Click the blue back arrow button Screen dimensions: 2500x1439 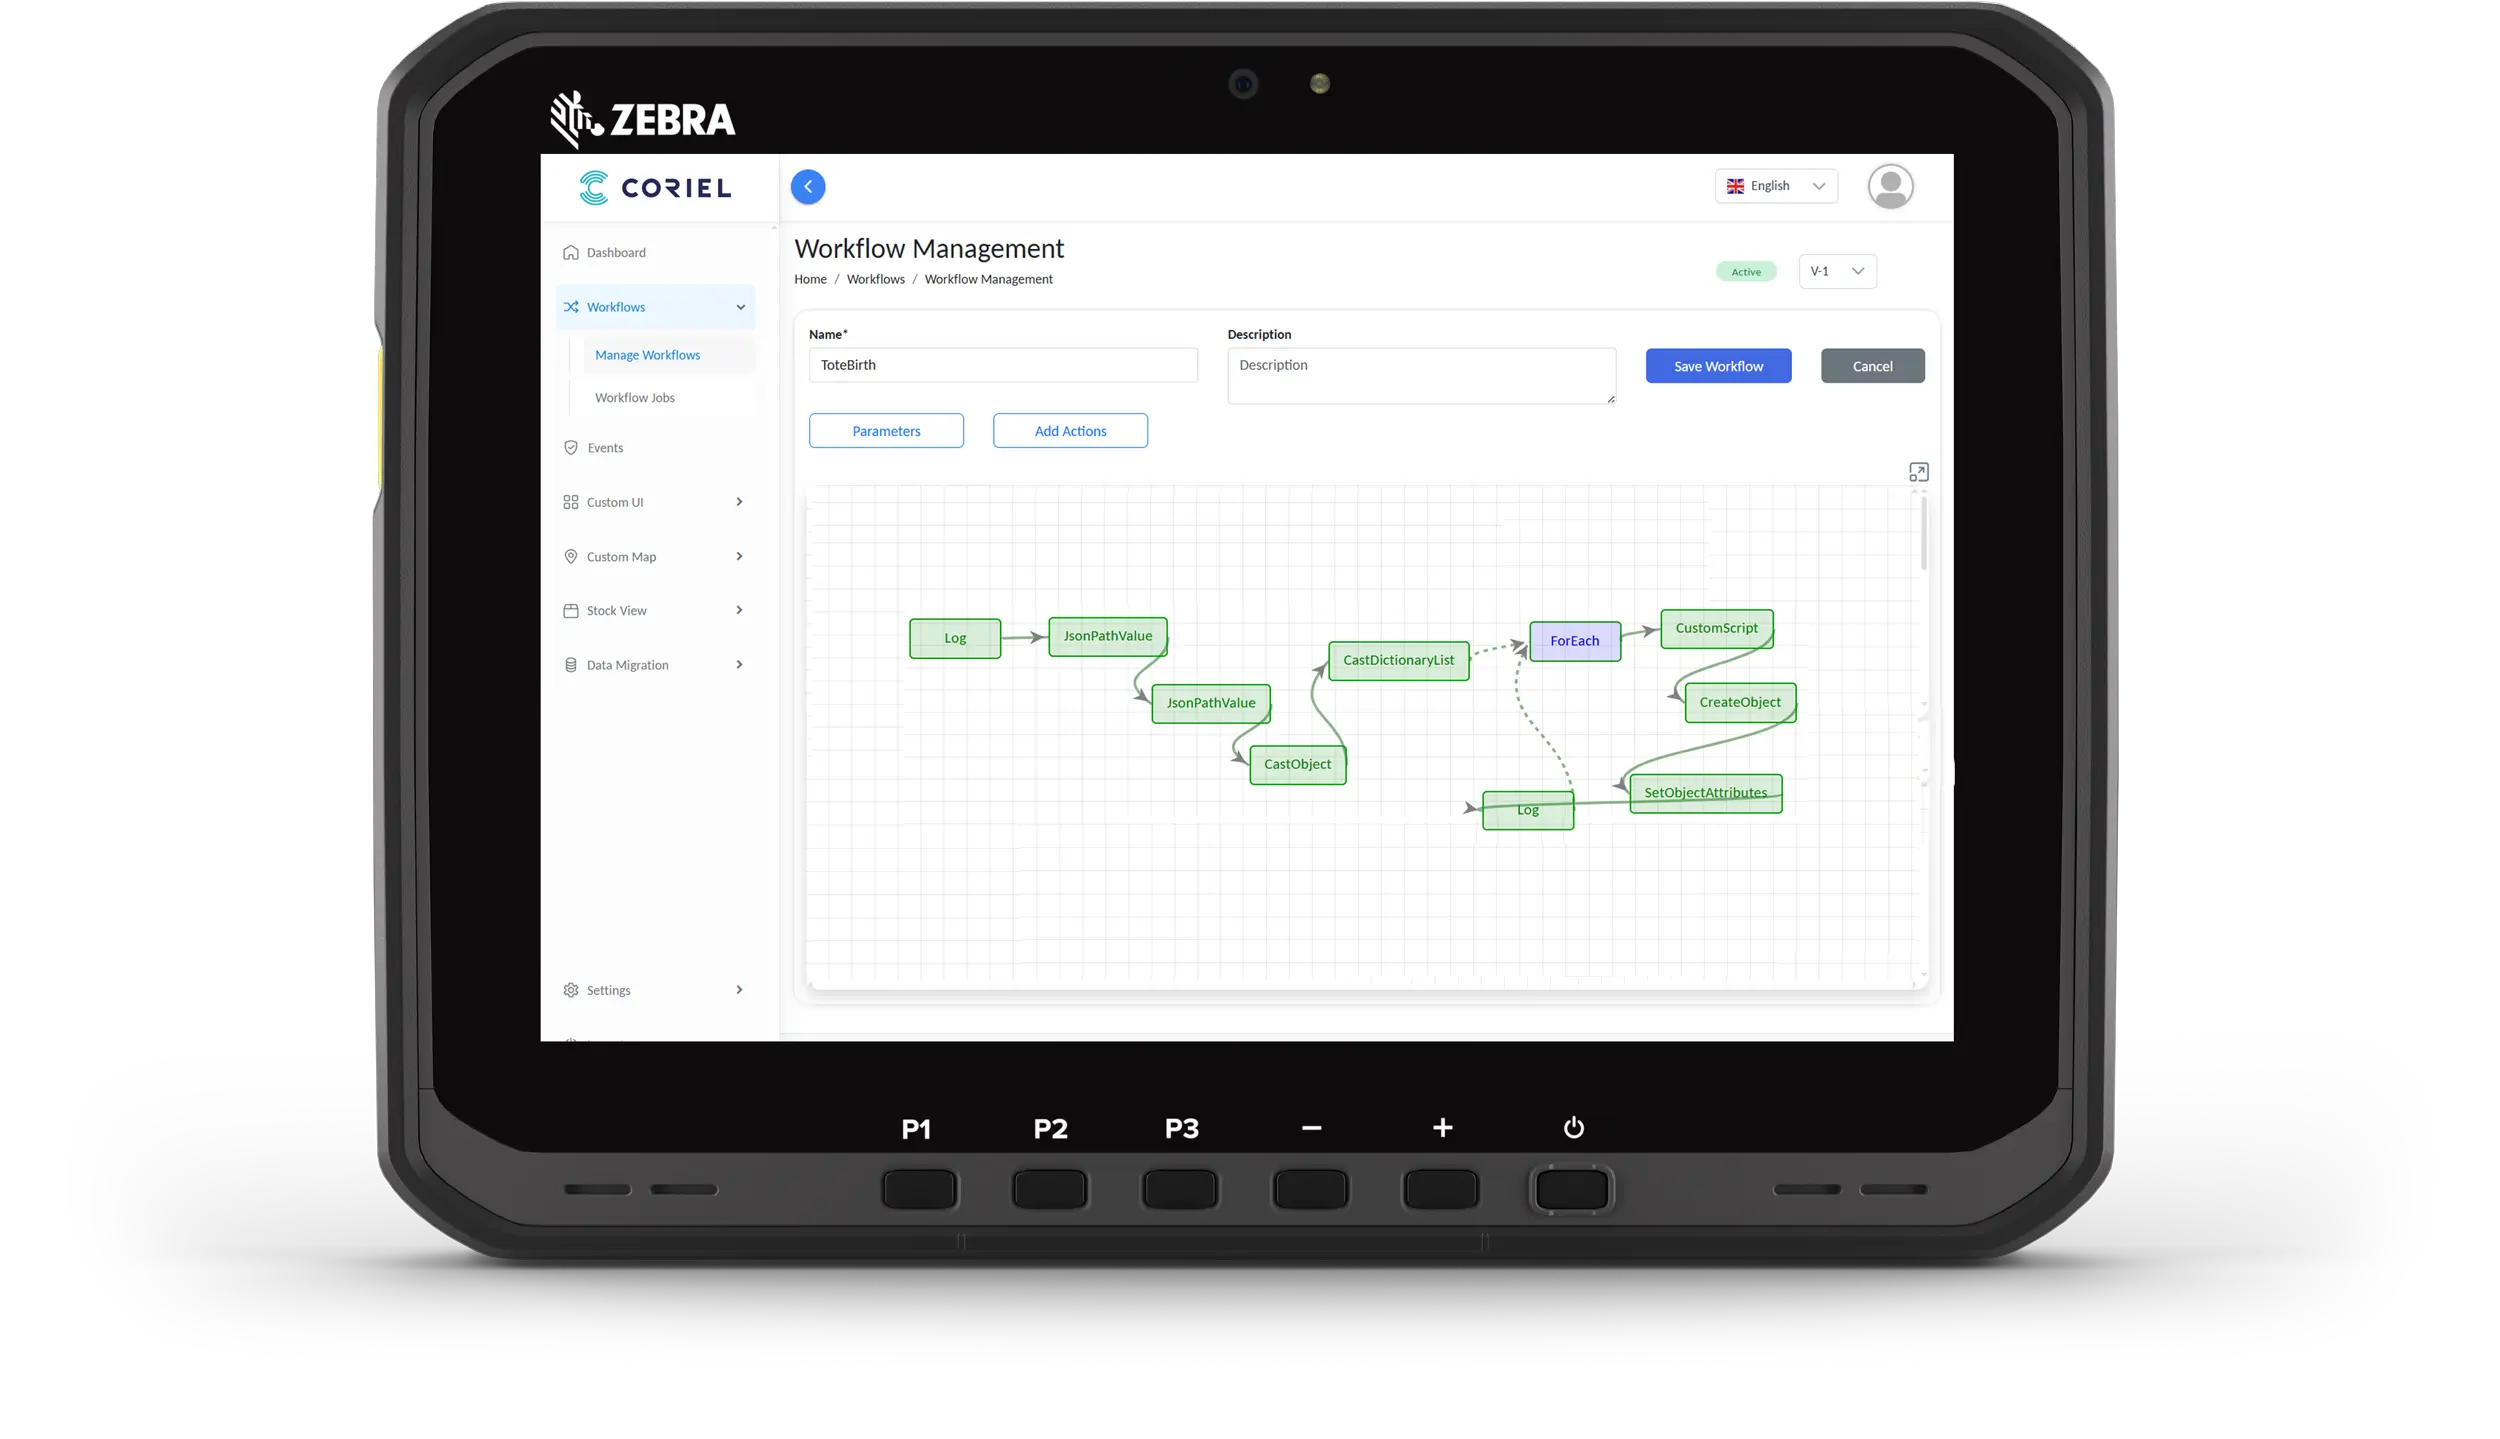[808, 187]
